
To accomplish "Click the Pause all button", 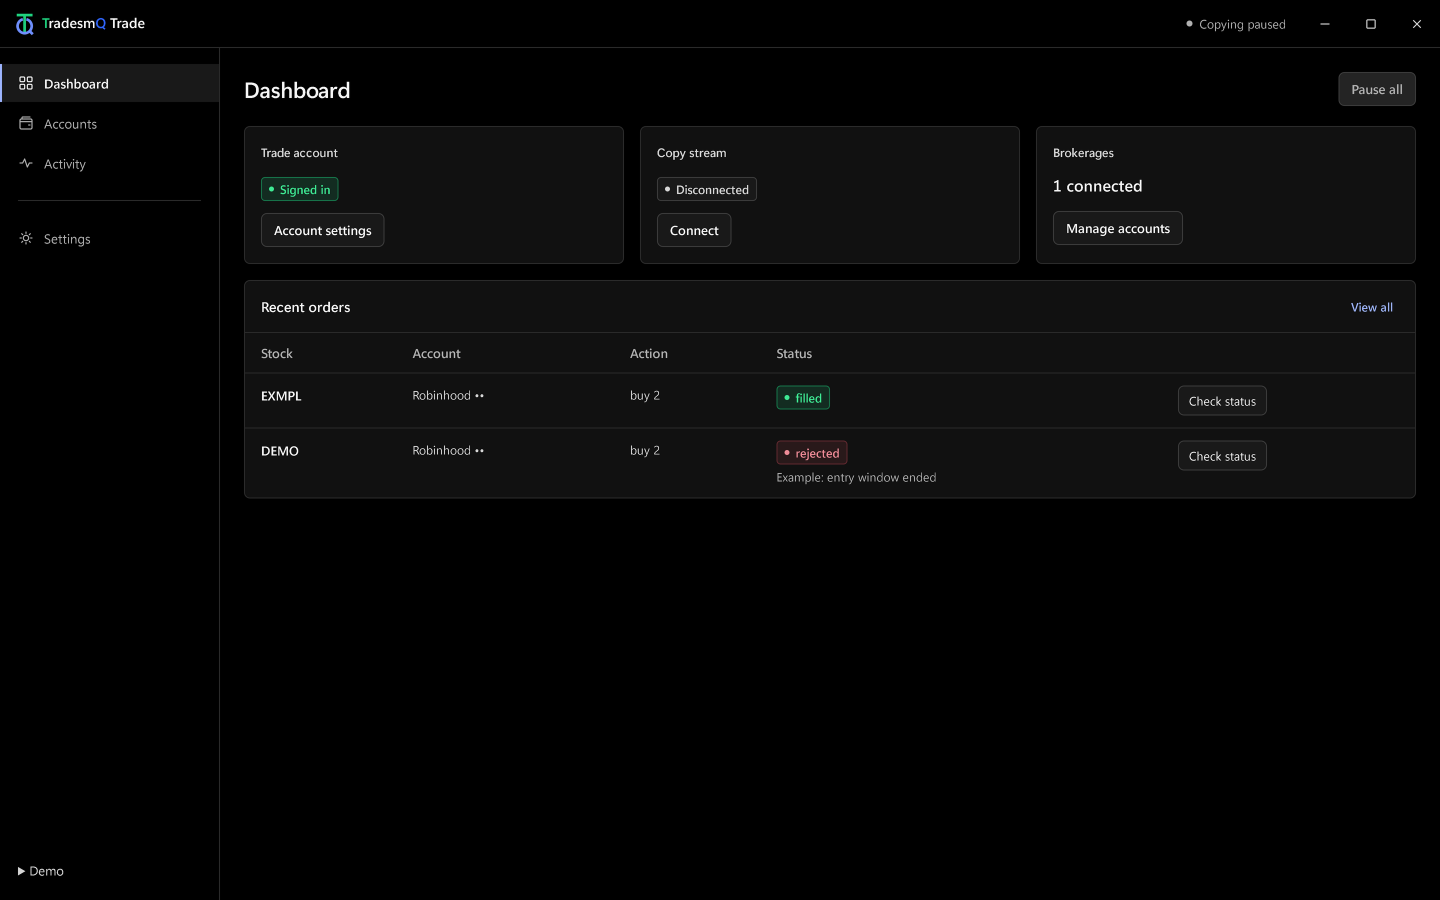I will (1377, 89).
